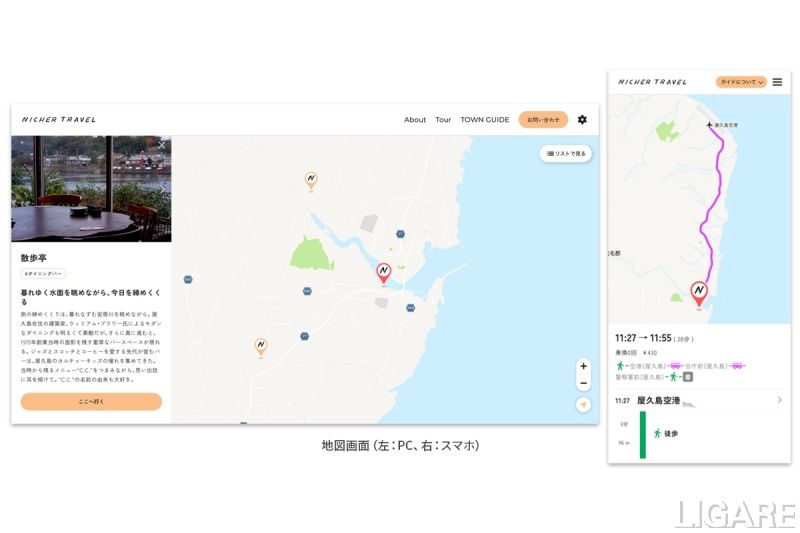Switch to list view with リストで見る
The image size is (800, 533).
566,153
